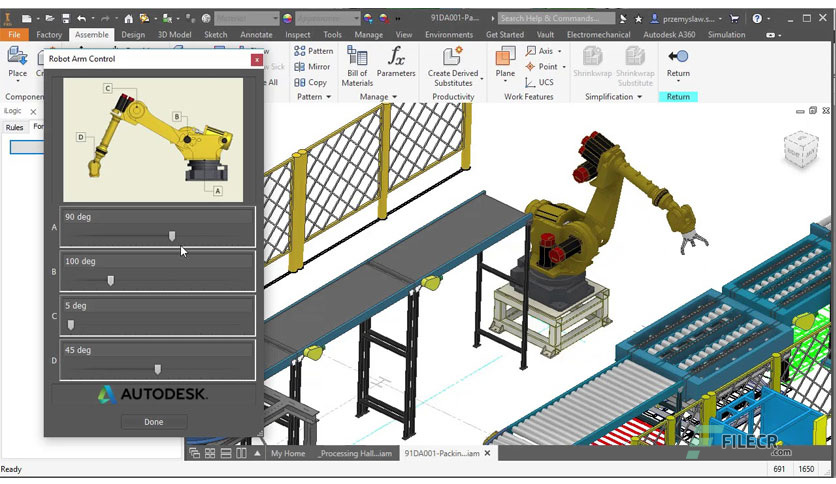Click the cascade windows icon
This screenshot has height=484, width=836.
coord(194,453)
